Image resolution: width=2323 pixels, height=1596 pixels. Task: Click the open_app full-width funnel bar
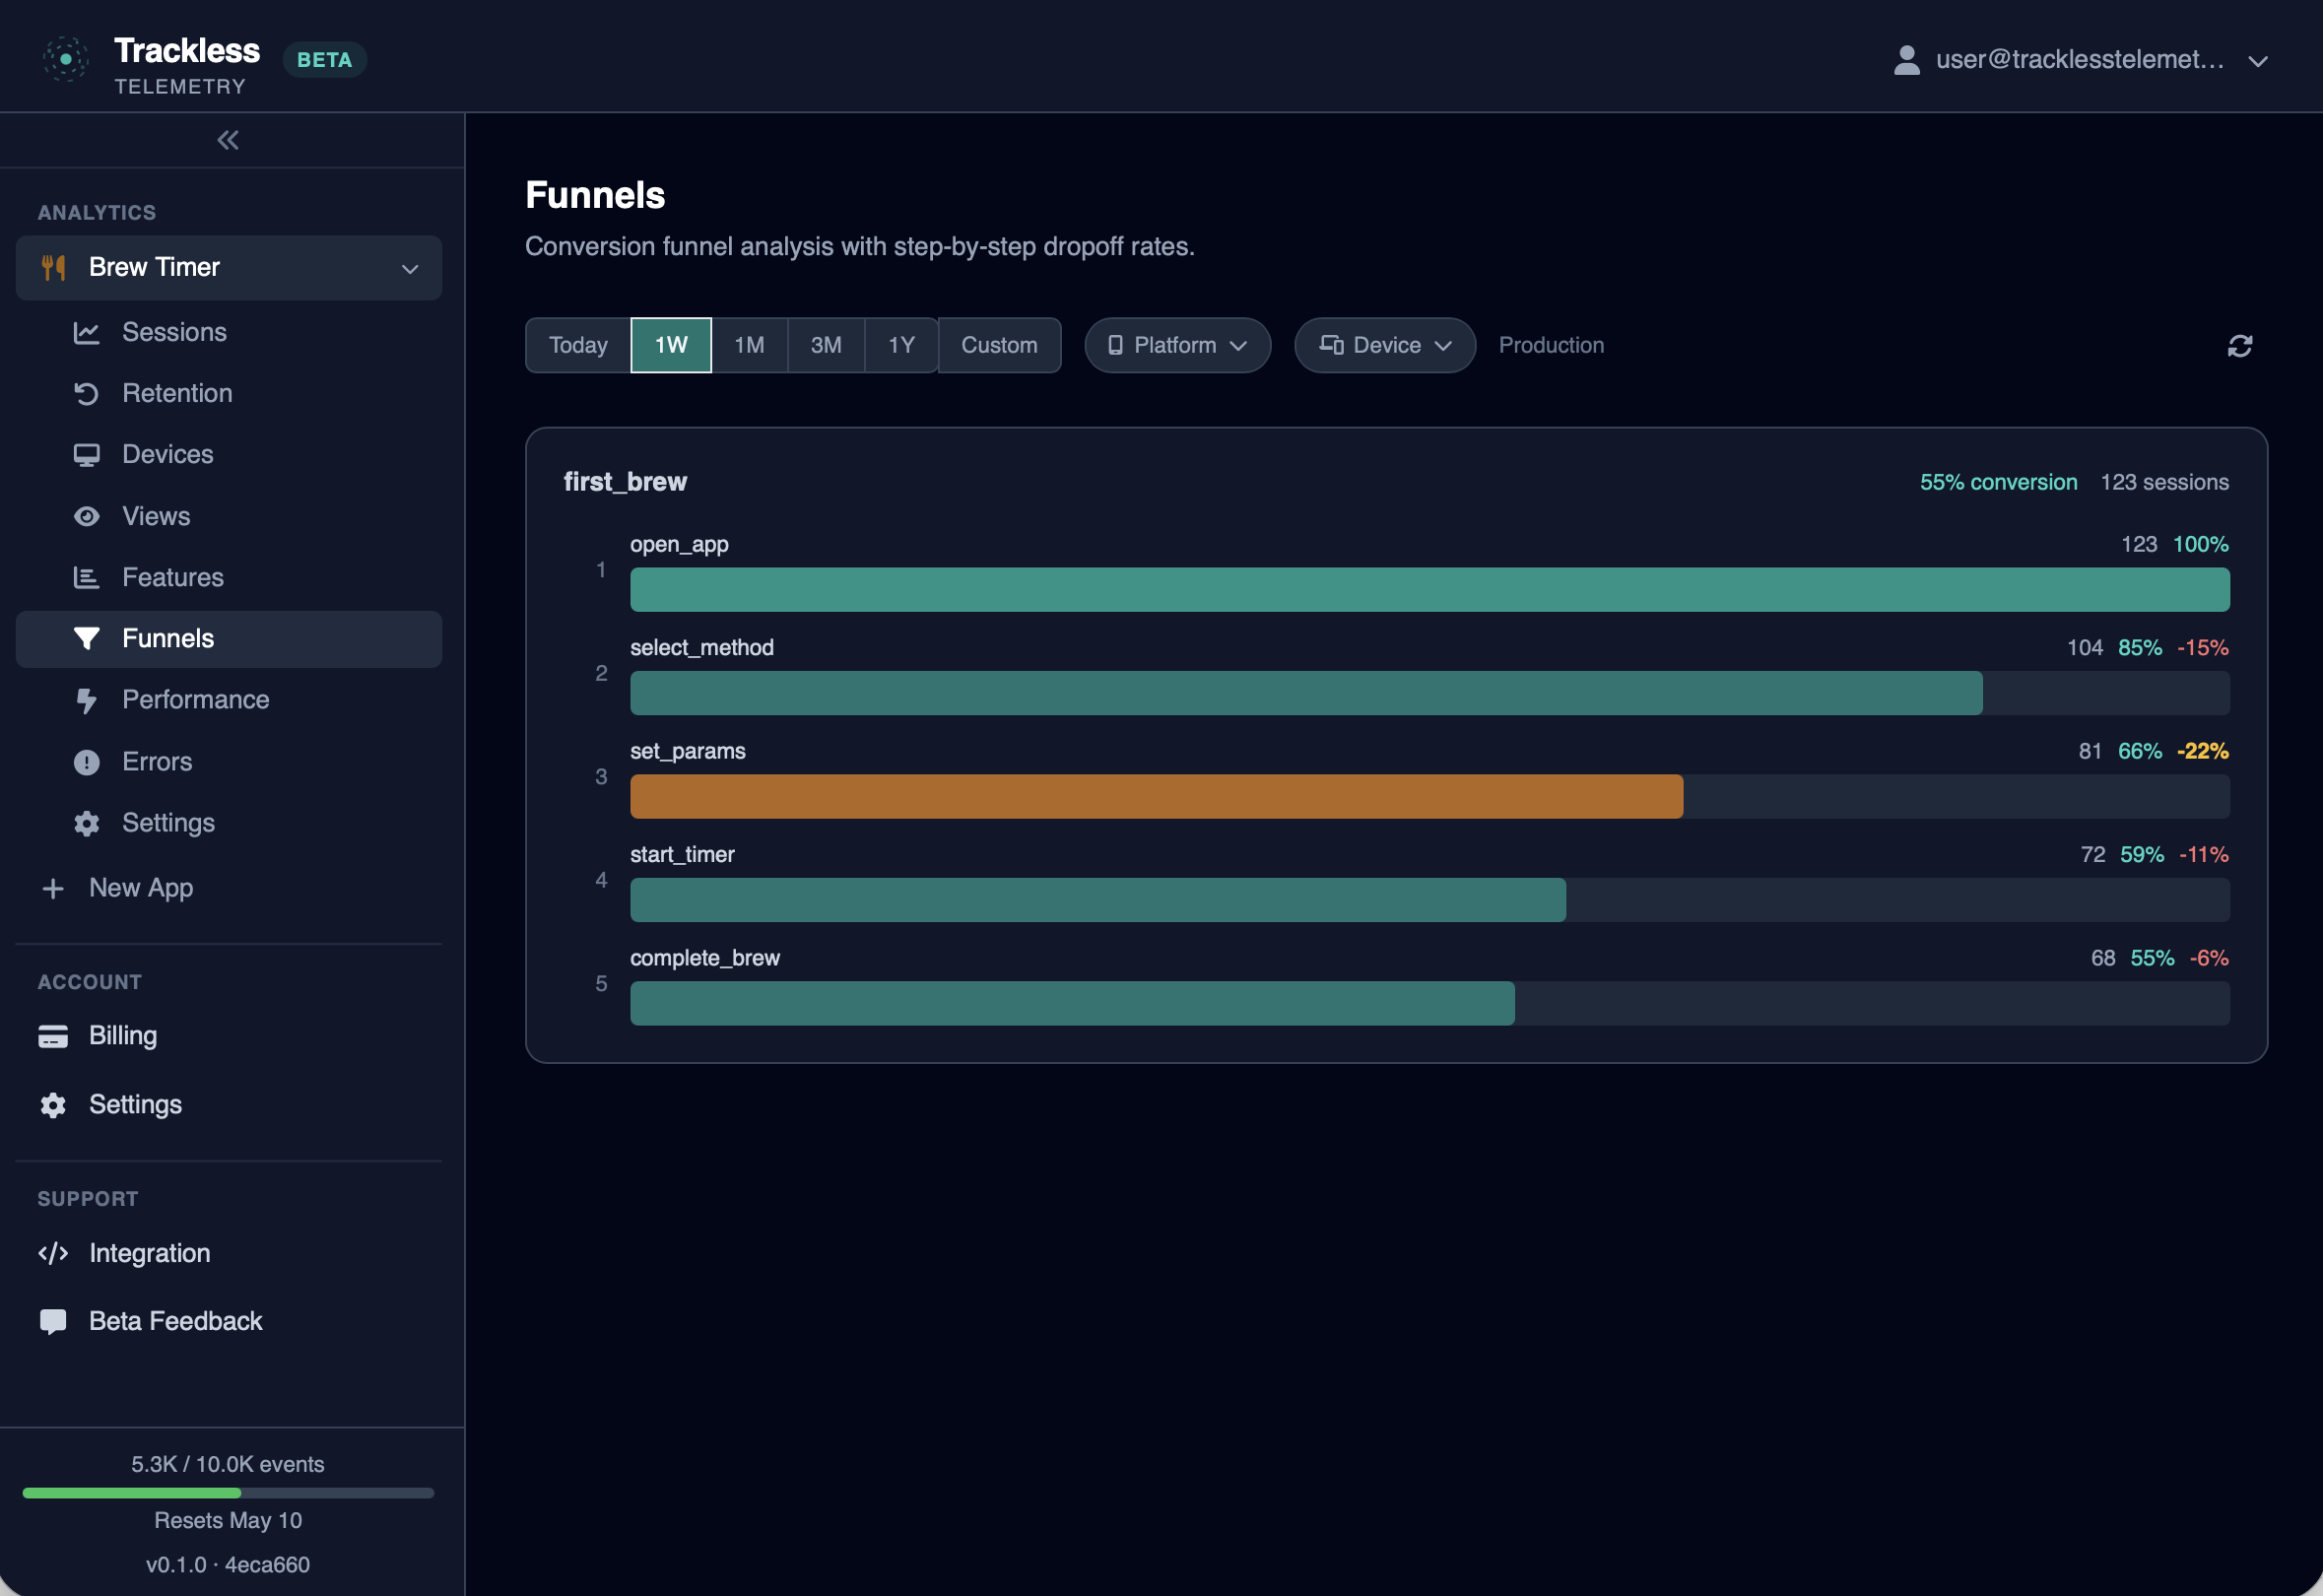(x=1429, y=590)
